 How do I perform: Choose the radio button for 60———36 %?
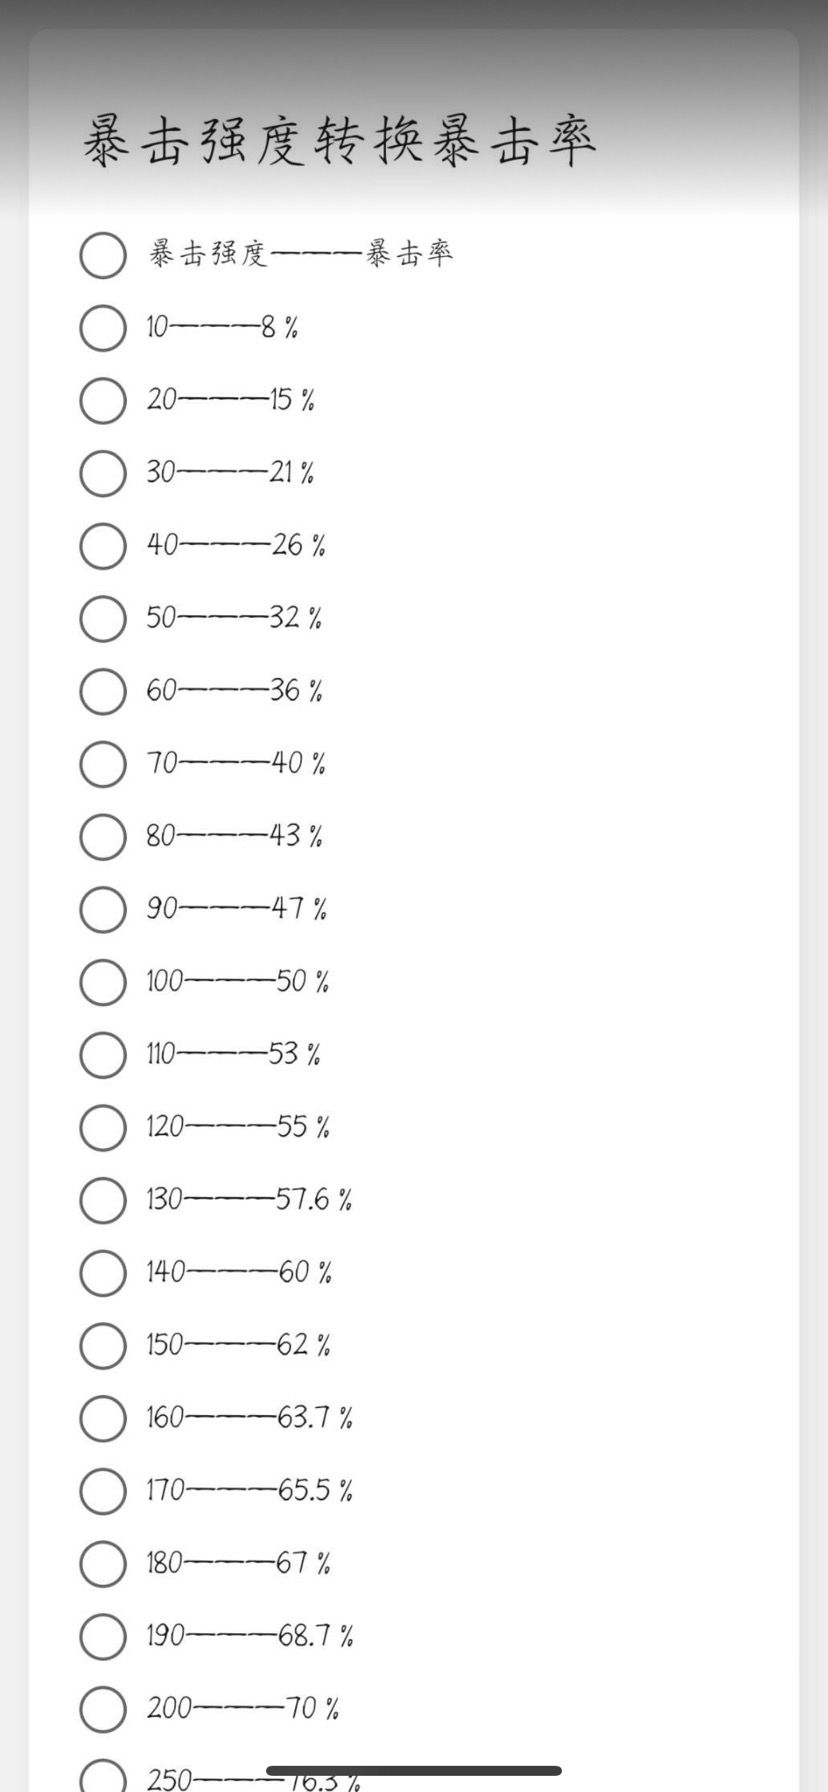tap(103, 692)
